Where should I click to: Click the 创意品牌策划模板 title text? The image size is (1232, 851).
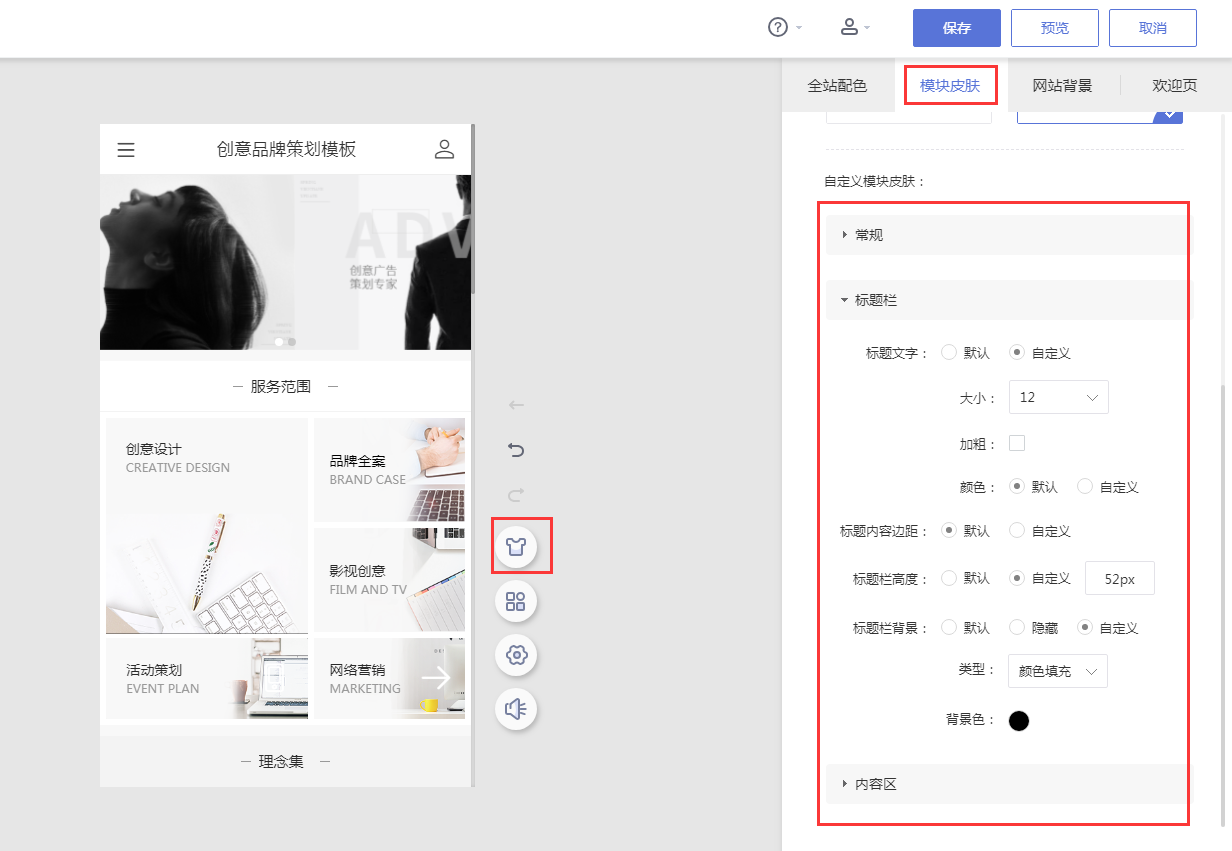point(286,150)
